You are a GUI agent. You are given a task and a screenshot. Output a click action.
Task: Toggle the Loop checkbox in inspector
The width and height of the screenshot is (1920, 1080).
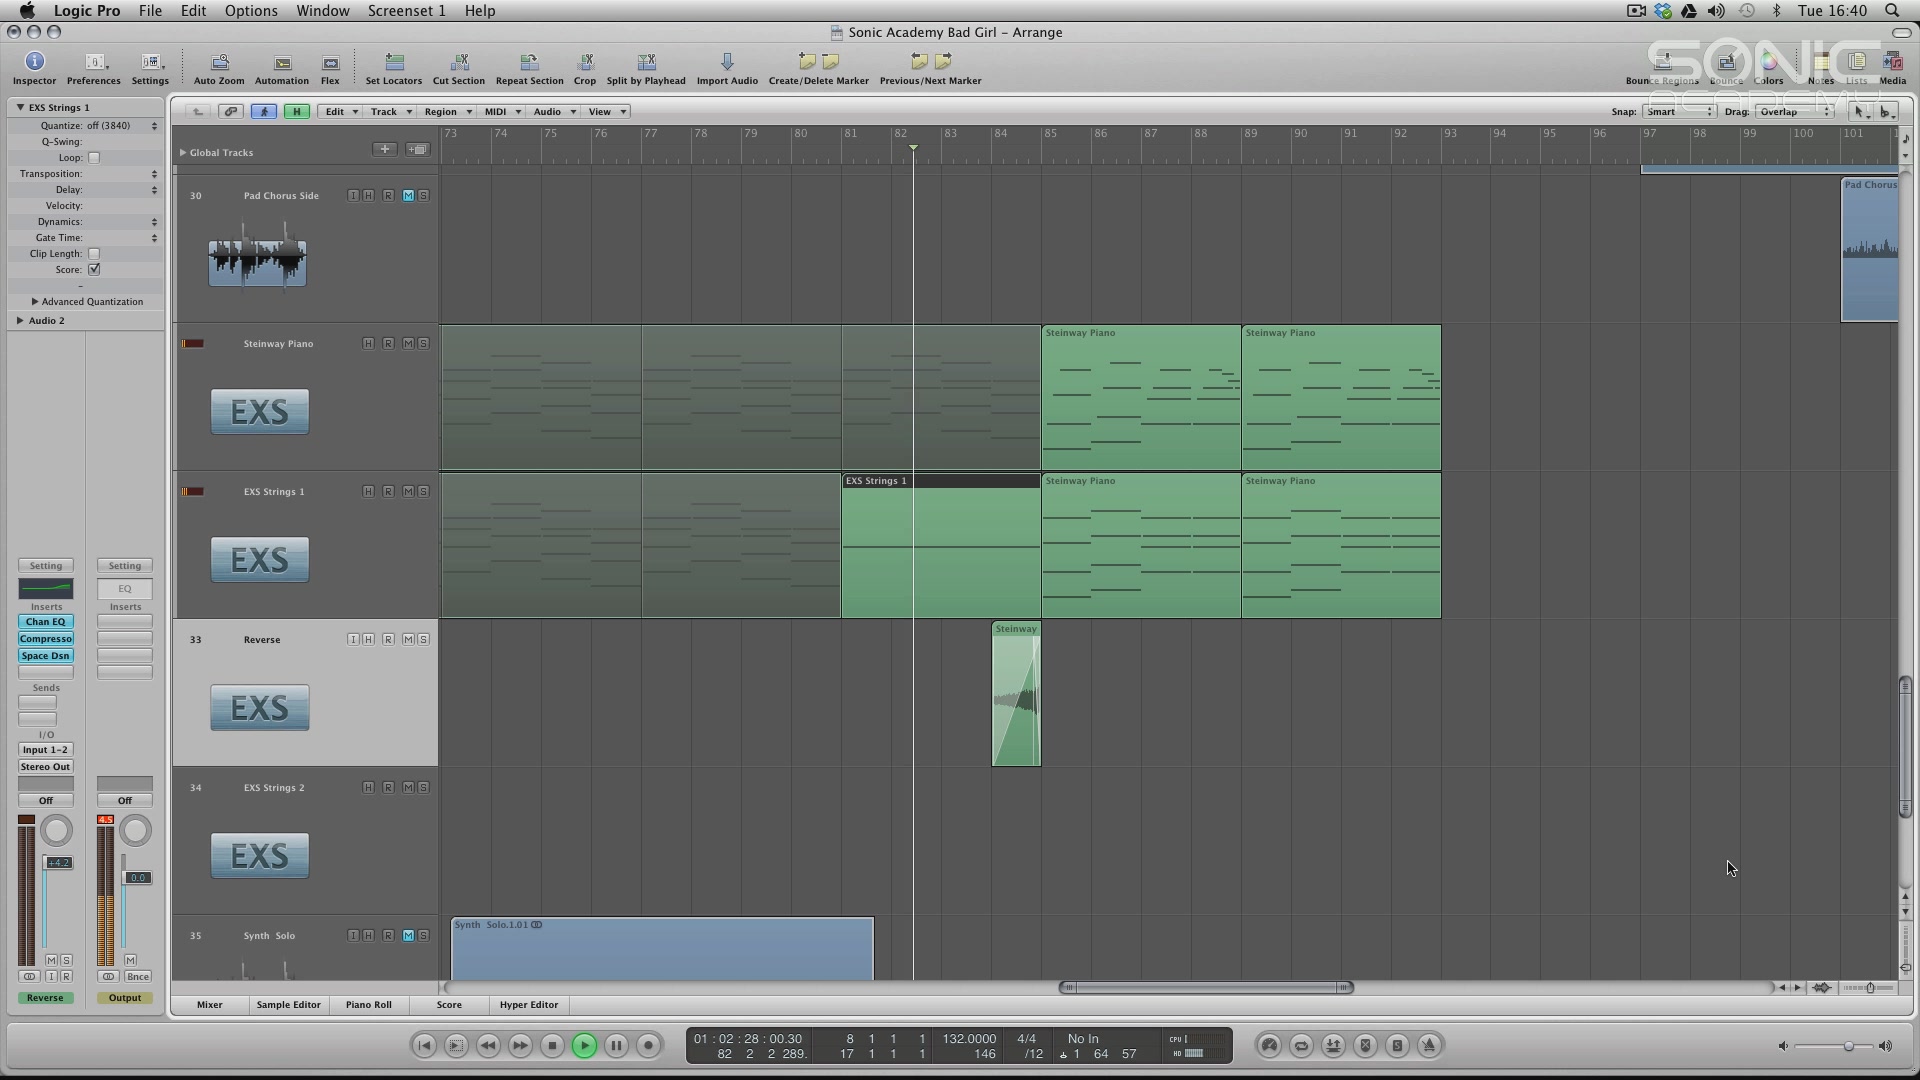coord(94,158)
